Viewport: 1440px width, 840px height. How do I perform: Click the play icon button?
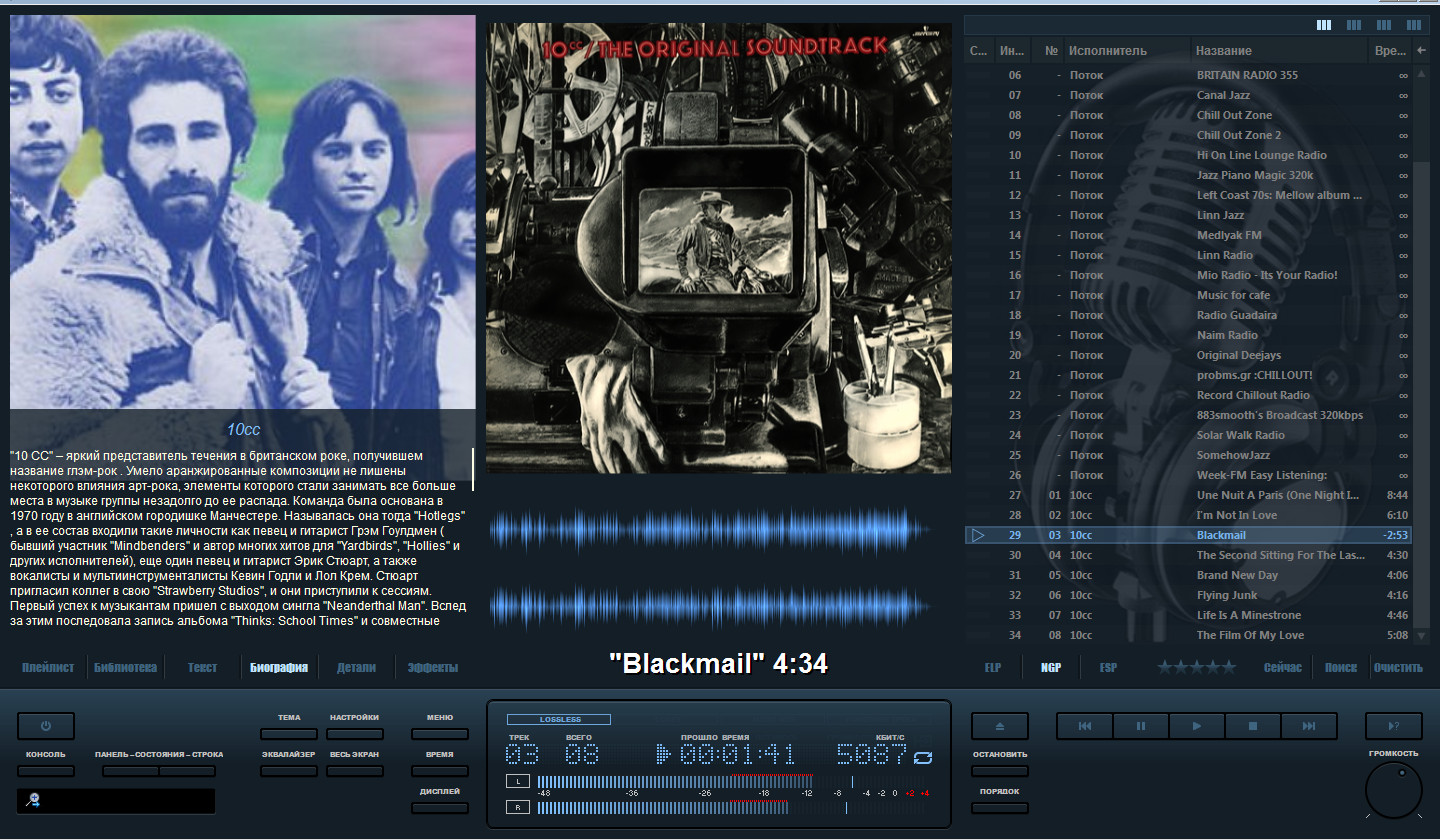pos(1197,726)
